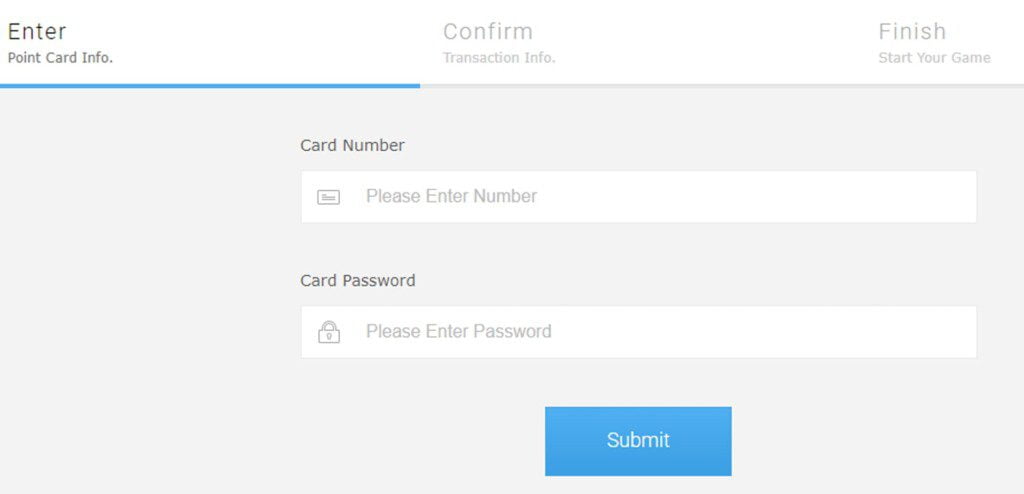Click the "Card Password" field label
Viewport: 1024px width, 494px height.
coord(357,280)
